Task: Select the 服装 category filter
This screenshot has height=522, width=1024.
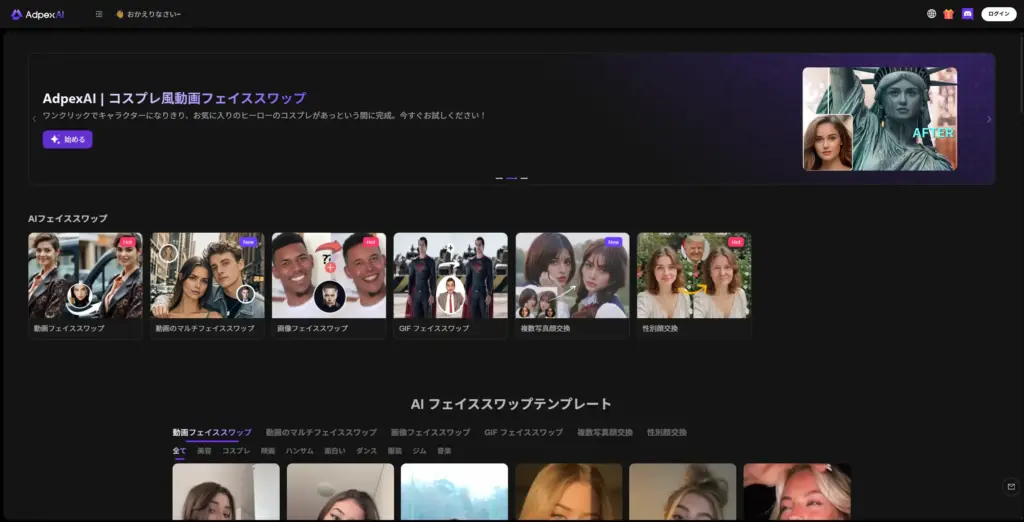Action: [394, 451]
